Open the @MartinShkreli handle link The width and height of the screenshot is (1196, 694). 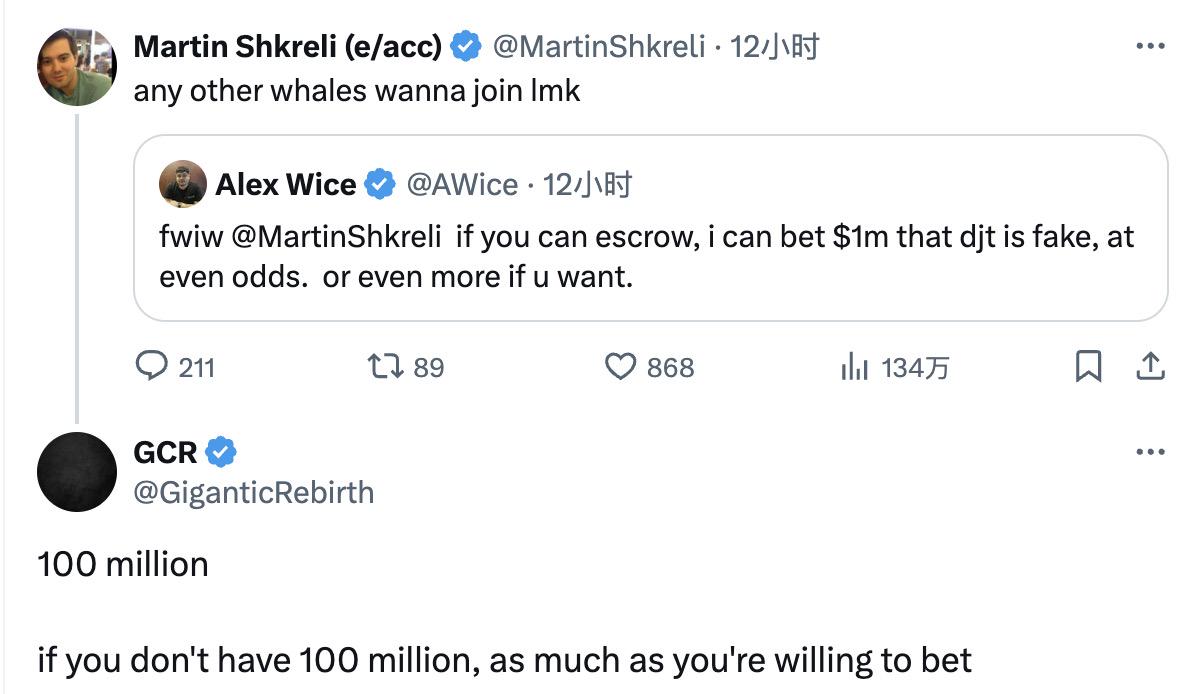coord(598,46)
